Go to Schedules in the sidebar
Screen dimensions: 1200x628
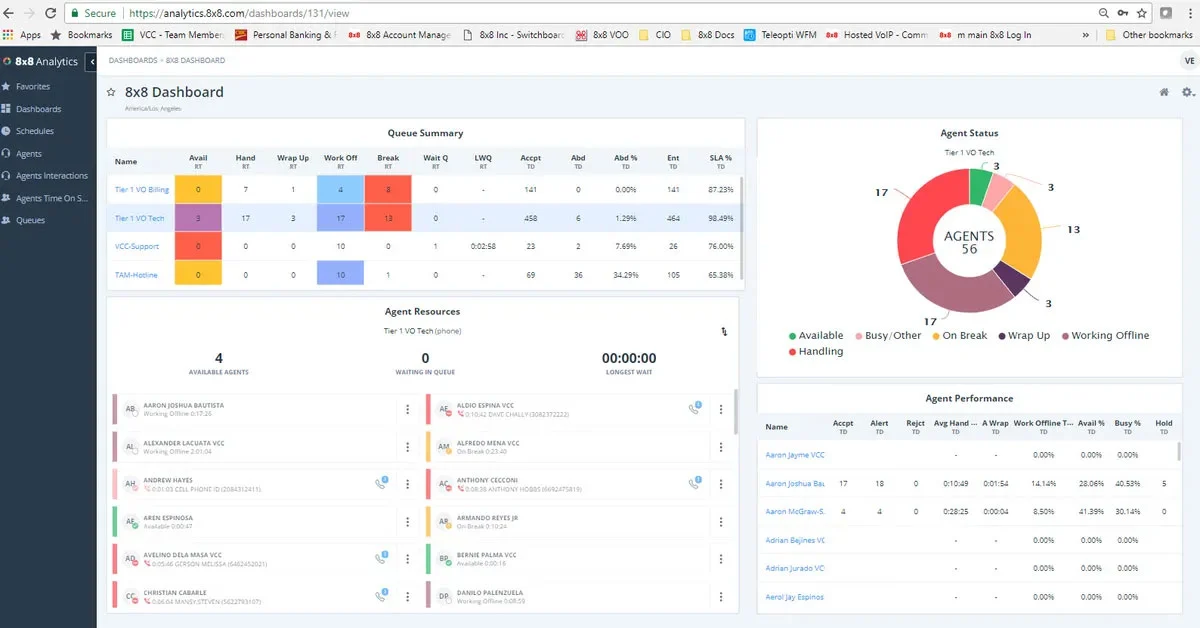(x=34, y=131)
